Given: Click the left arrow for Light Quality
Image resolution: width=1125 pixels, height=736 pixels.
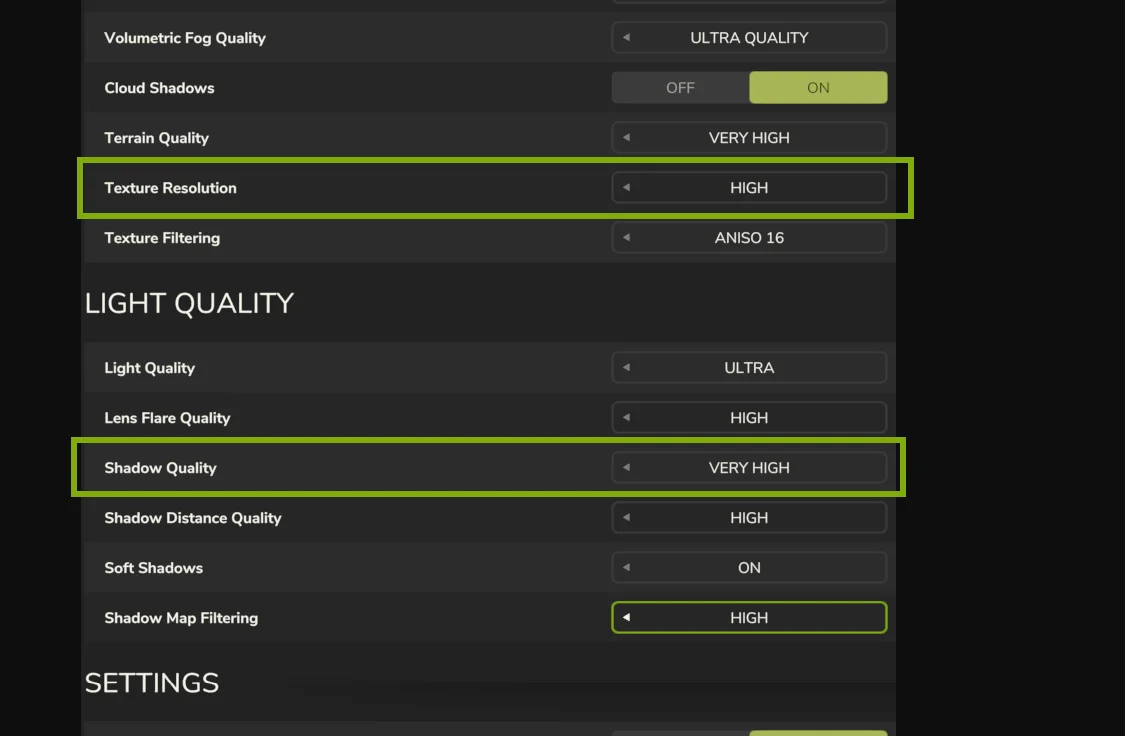Looking at the screenshot, I should coord(626,367).
